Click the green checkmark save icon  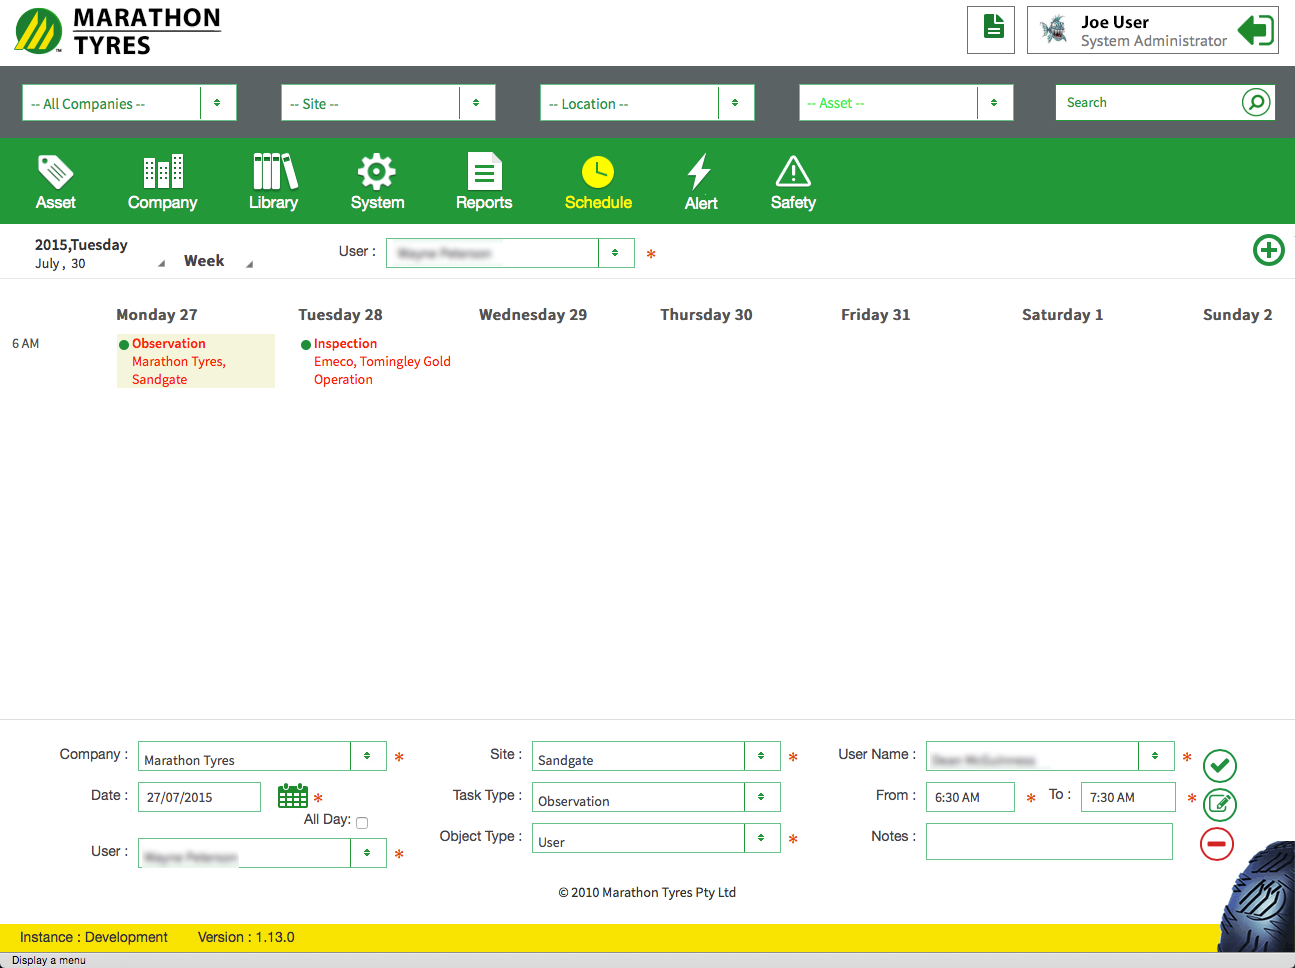1219,766
